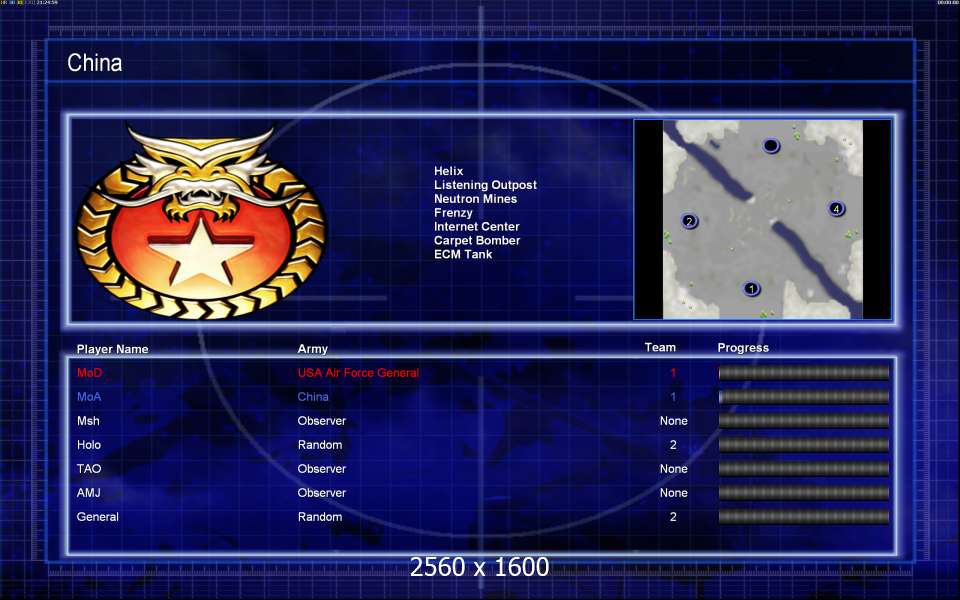
Task: Select player name General
Action: click(97, 517)
